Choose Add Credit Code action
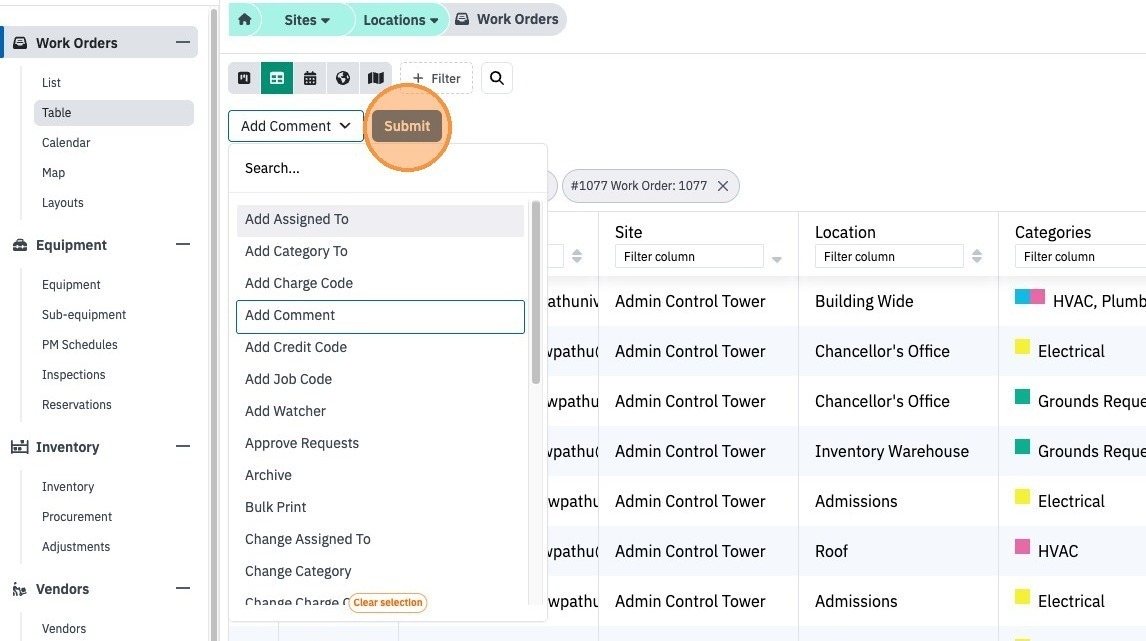Screen dimensions: 1146x641 tap(380, 347)
